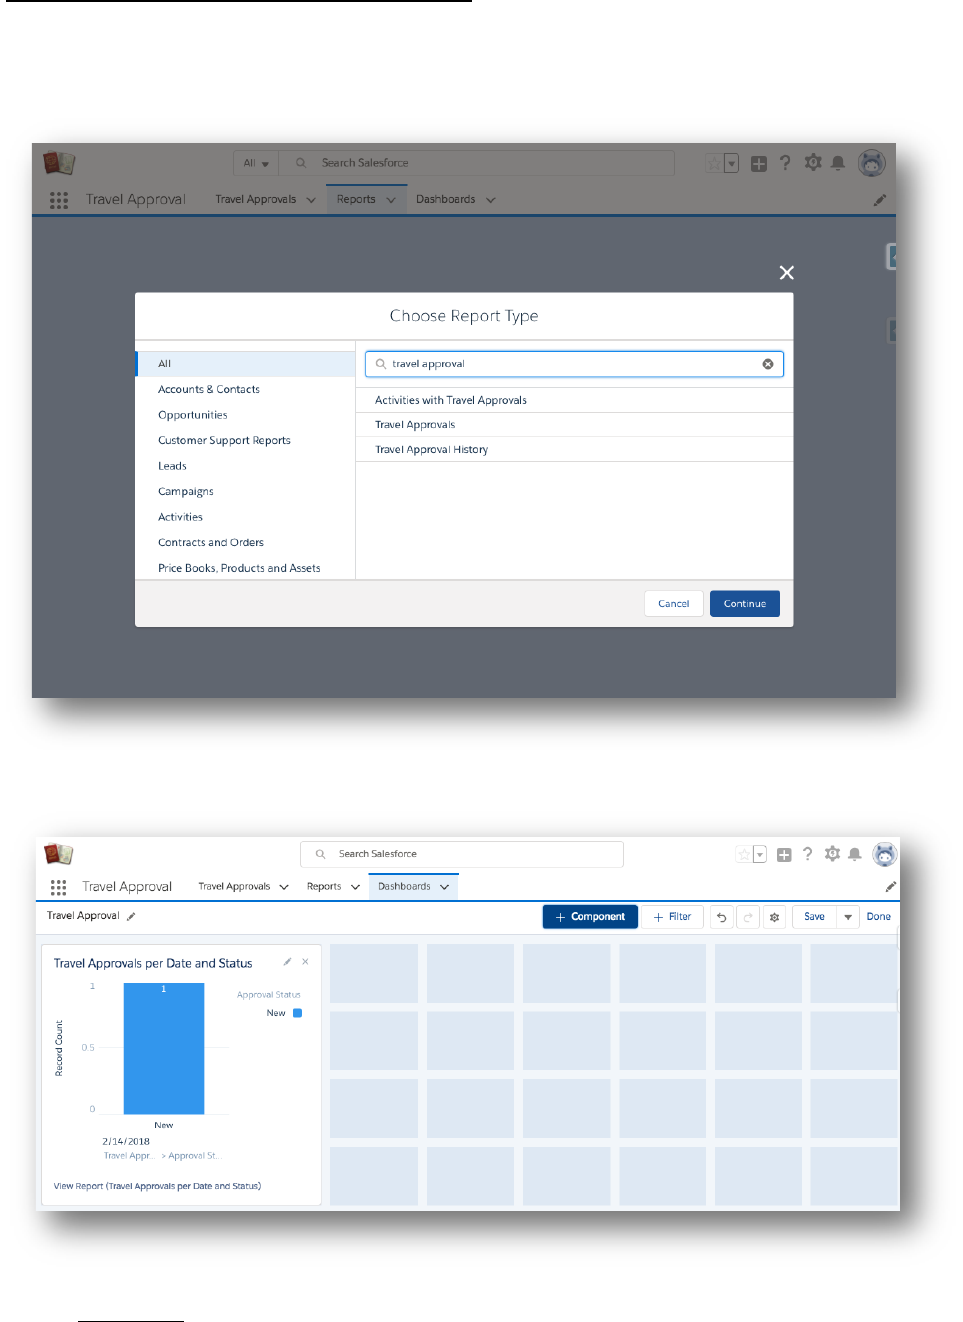The height and width of the screenshot is (1322, 963).
Task: Click Search Salesforce field in lower screenshot
Action: (x=462, y=854)
